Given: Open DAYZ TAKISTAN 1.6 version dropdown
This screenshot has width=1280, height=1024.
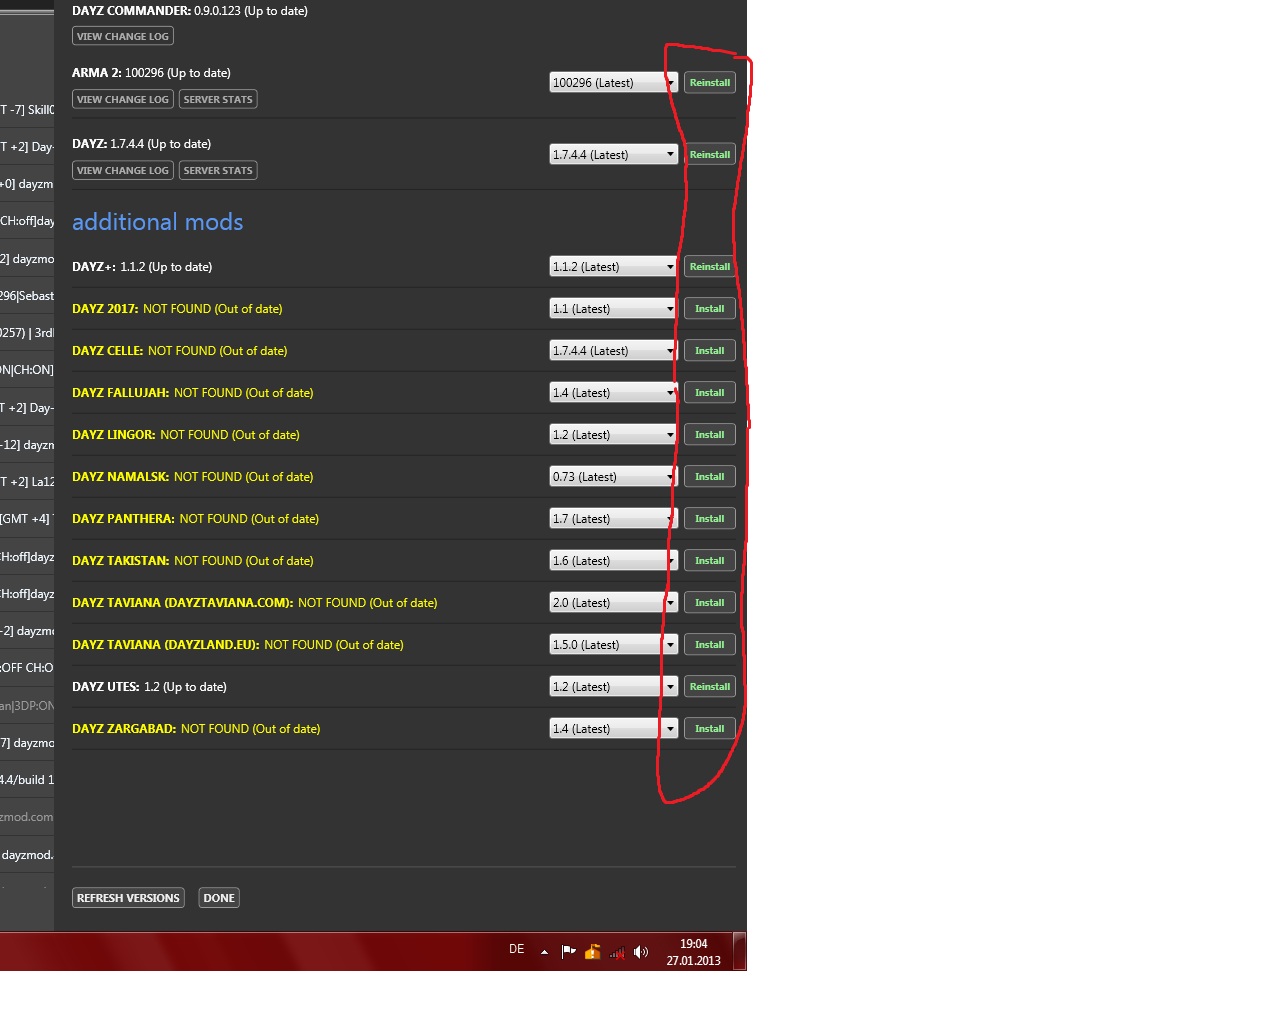Looking at the screenshot, I should (x=614, y=561).
